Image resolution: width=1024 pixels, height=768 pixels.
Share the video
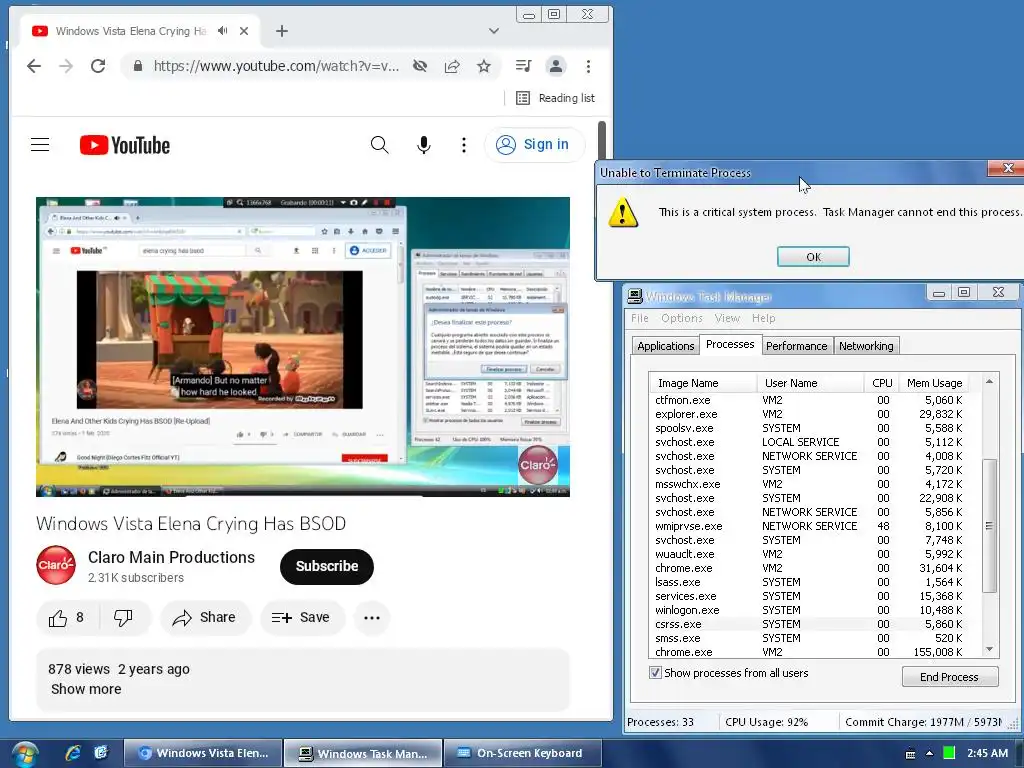click(x=204, y=618)
